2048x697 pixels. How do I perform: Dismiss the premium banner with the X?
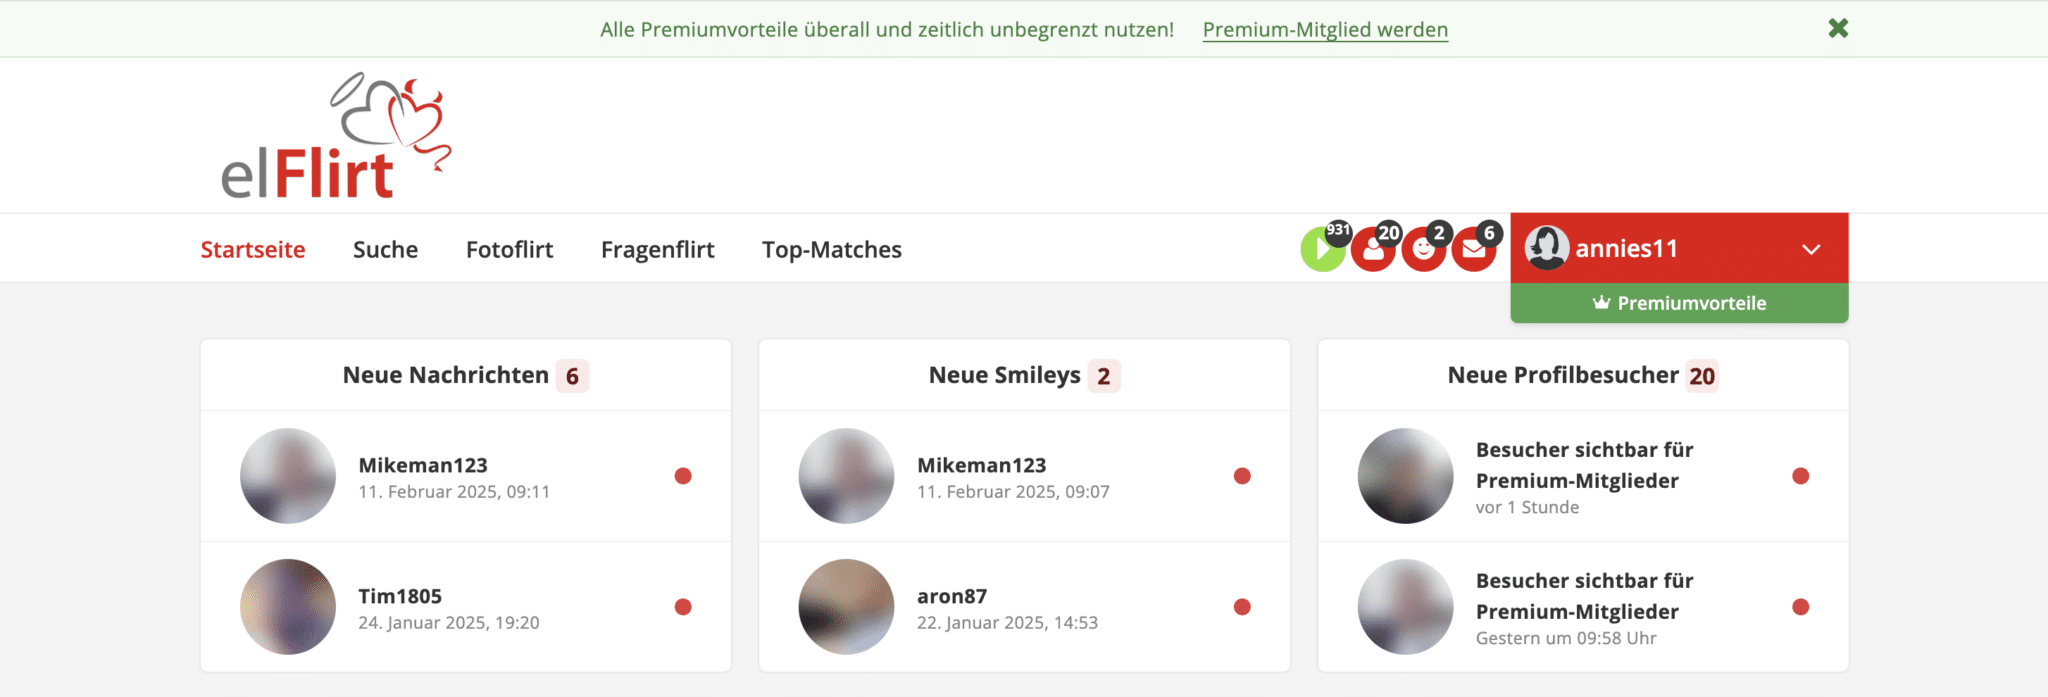click(1838, 28)
